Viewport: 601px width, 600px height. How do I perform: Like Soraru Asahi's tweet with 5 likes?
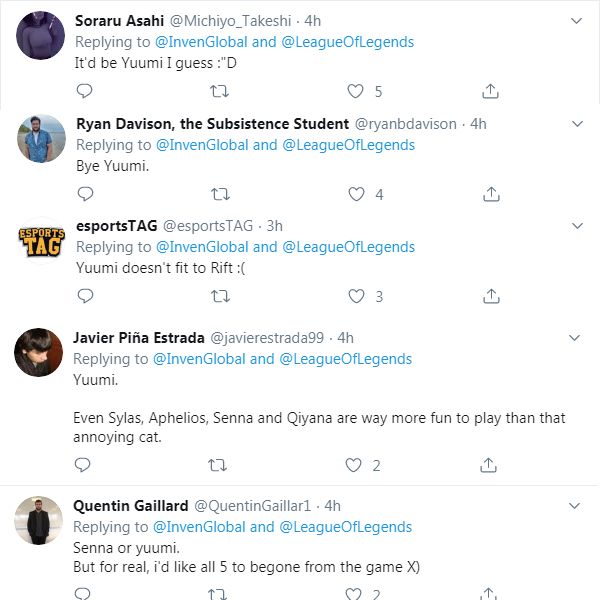click(x=355, y=91)
